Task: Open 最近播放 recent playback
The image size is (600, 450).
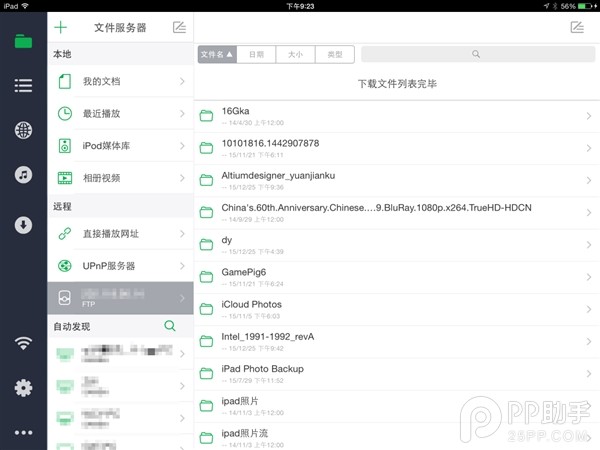Action: 121,113
